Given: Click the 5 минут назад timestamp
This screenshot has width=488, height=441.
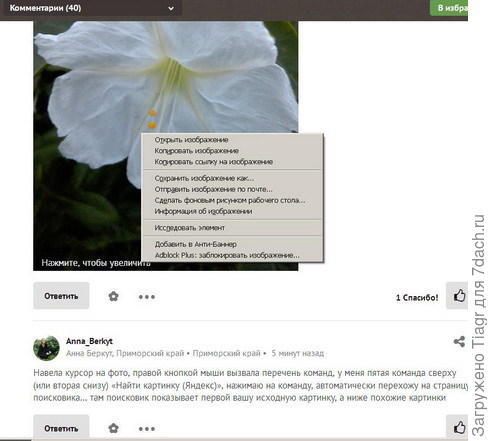Looking at the screenshot, I should pos(297,353).
